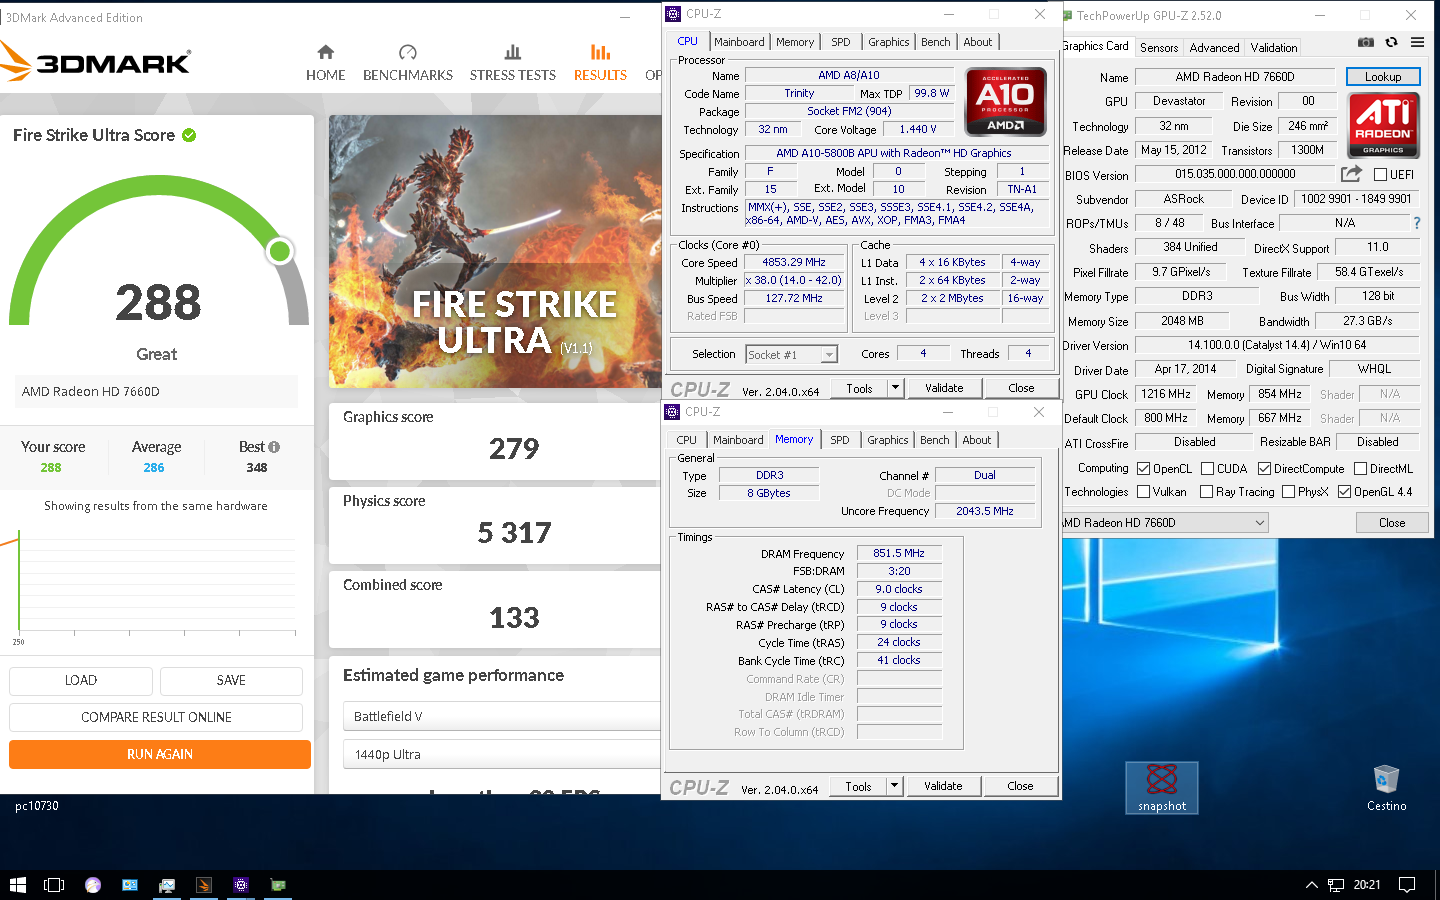Click the network icon in system tray
Image resolution: width=1440 pixels, height=900 pixels.
[1336, 884]
